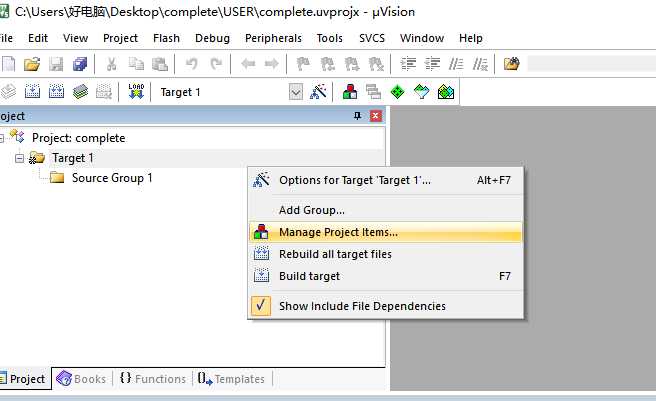The width and height of the screenshot is (656, 401).
Task: Select Manage Project Items context entry
Action: click(x=385, y=232)
